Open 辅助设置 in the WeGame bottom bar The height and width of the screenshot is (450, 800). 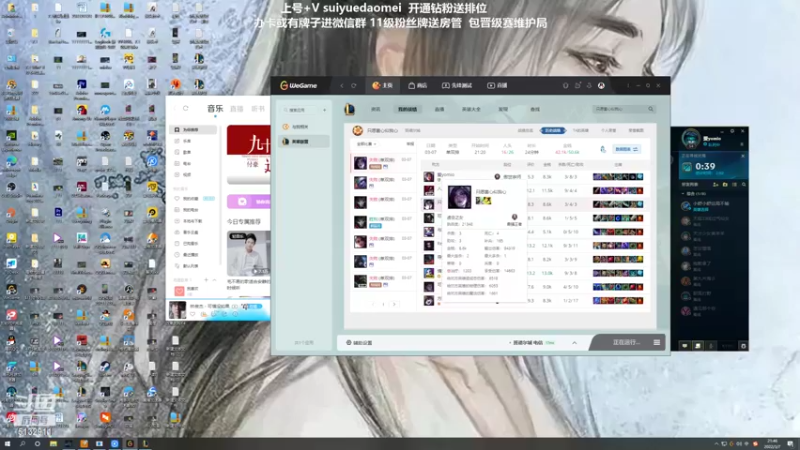point(359,343)
